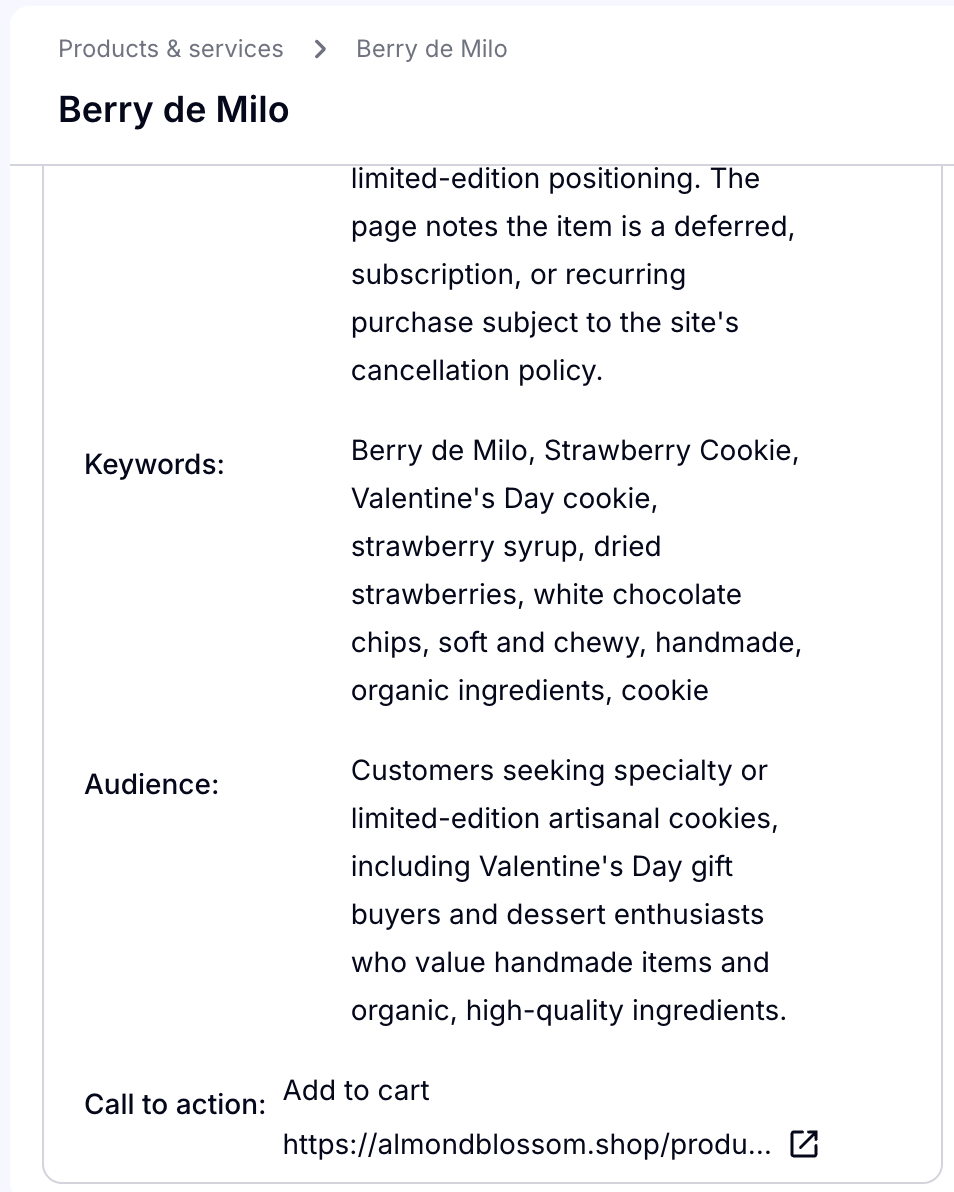Click "limited-edition positioning" description line
Screen dimensions: 954x1192
coord(555,179)
